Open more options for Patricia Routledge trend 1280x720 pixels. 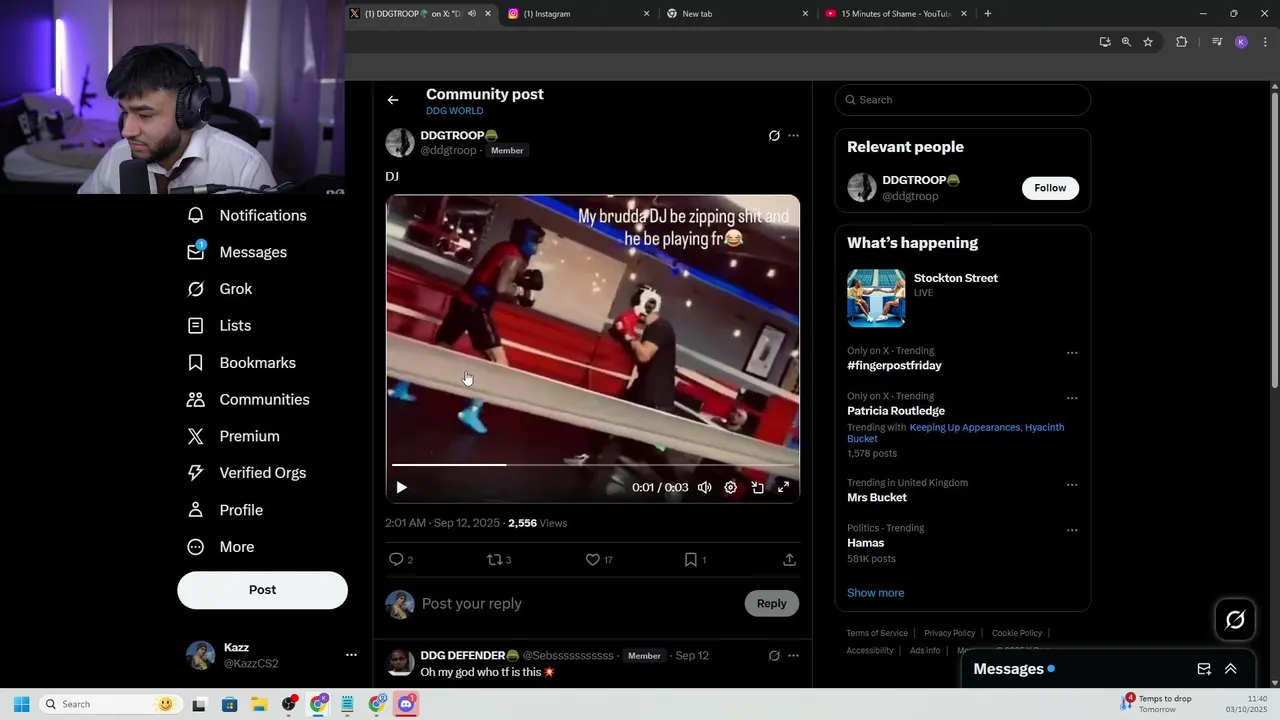(x=1072, y=398)
